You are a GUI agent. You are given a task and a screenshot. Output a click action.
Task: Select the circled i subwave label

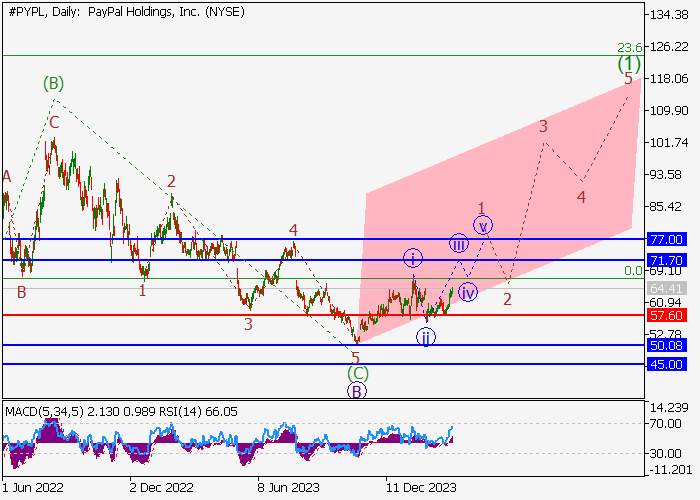click(x=413, y=258)
